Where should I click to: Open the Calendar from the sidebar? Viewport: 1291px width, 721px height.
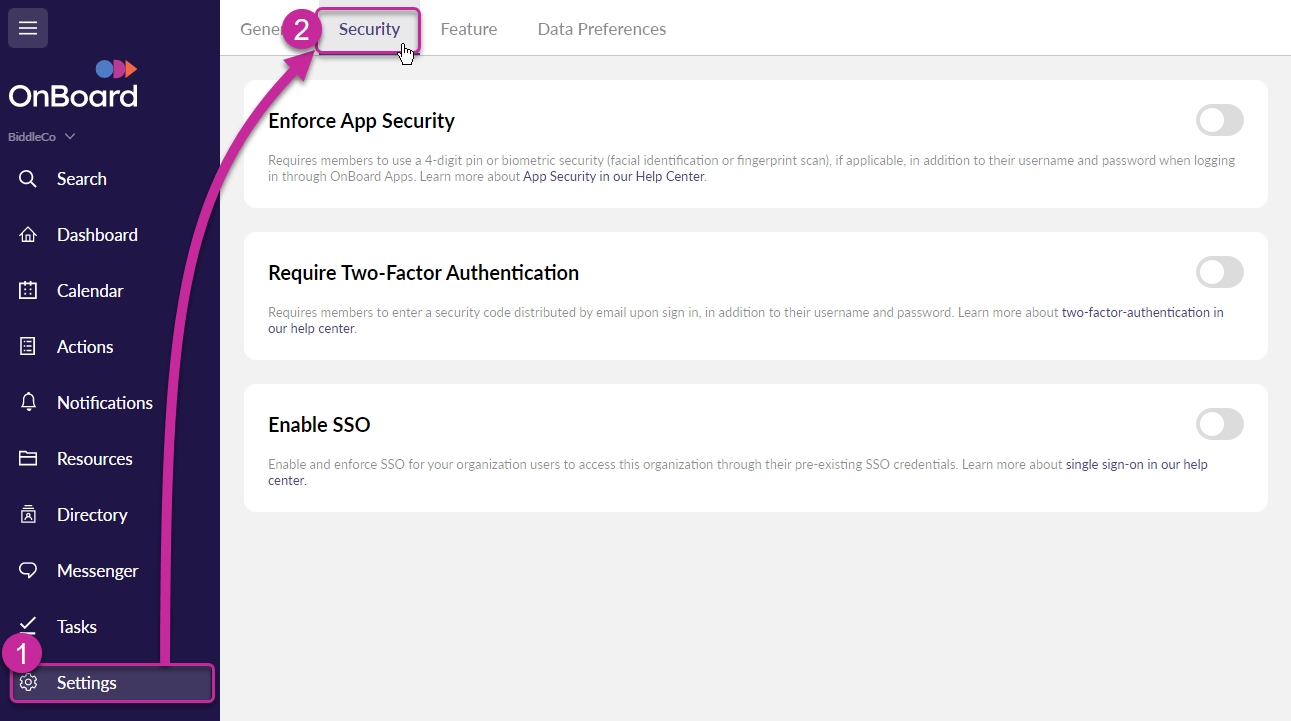88,290
